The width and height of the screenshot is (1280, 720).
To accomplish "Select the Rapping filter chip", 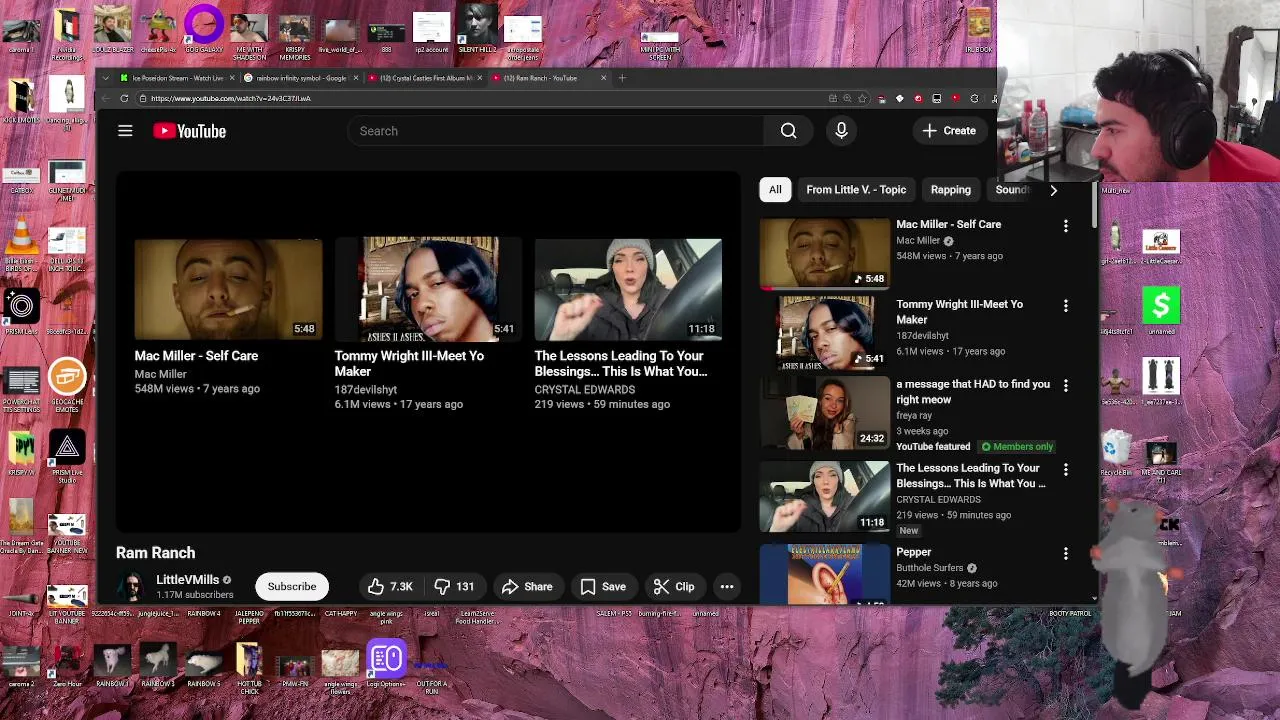I will [951, 190].
